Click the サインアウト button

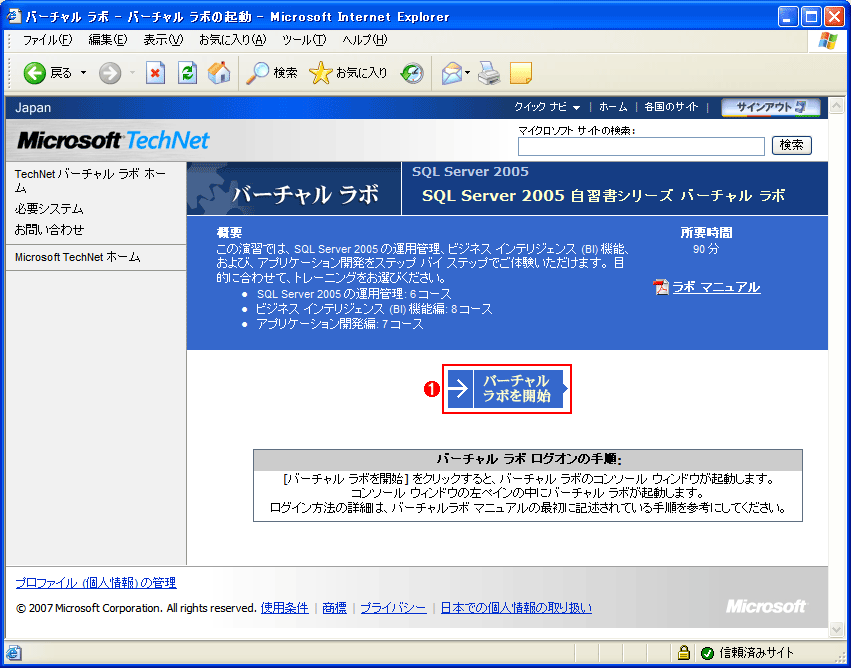point(770,107)
